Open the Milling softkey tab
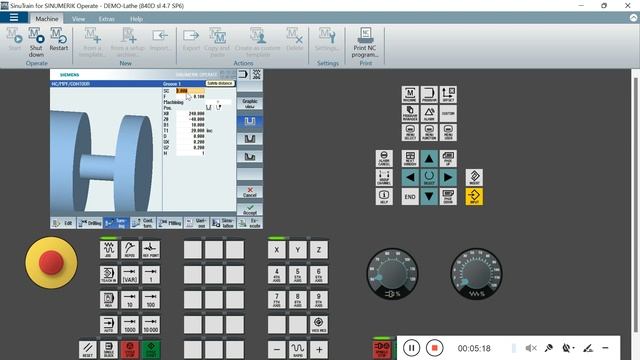The height and width of the screenshot is (360, 640). (x=170, y=223)
